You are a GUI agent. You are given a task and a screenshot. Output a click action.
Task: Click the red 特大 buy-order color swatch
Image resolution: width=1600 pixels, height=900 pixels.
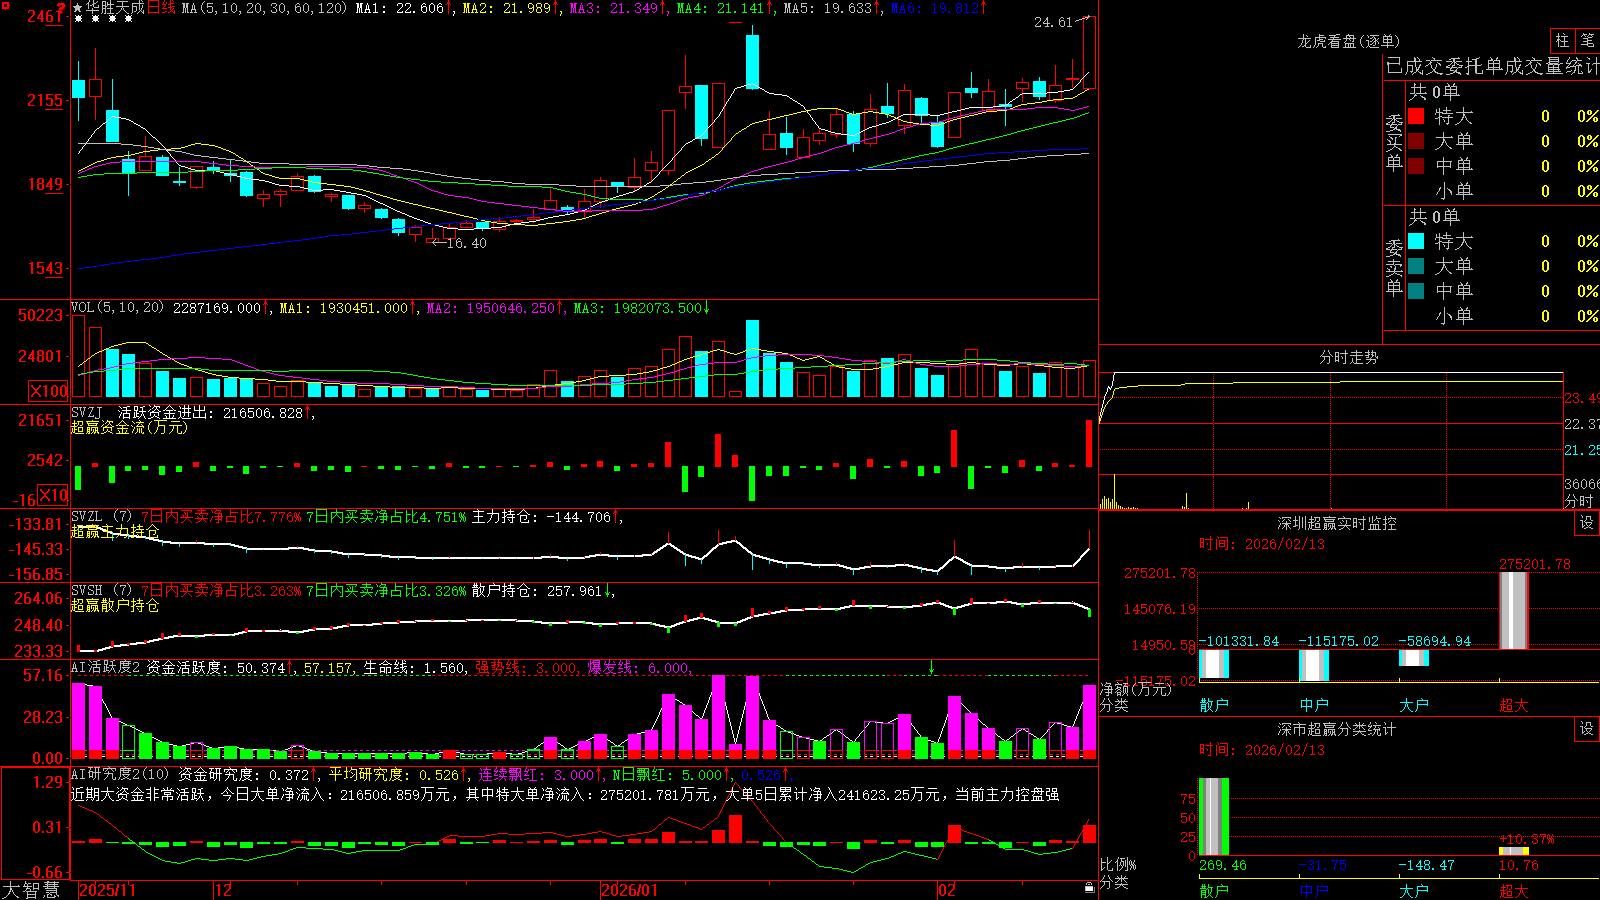1416,116
